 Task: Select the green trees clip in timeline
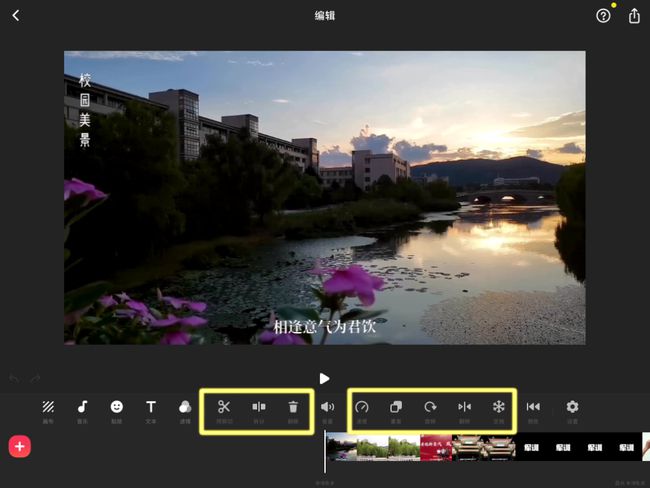[388, 447]
